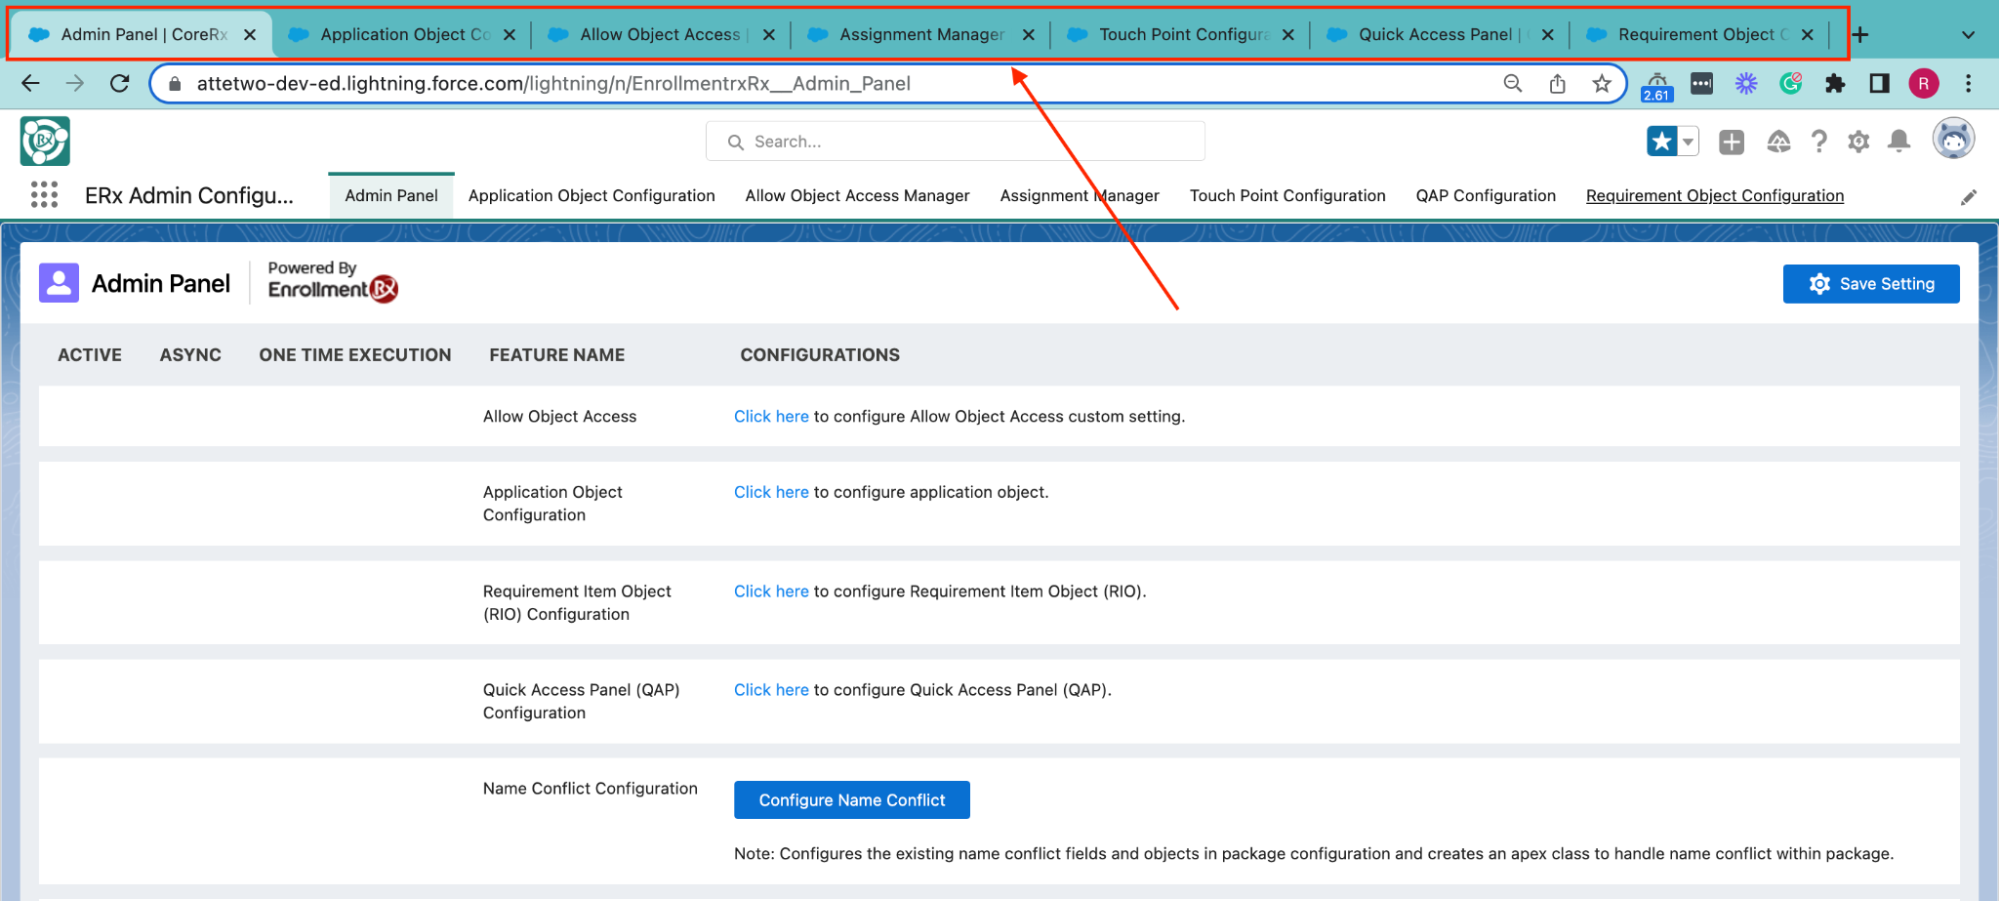
Task: Click the pencil to edit navigation items
Action: (x=1968, y=197)
